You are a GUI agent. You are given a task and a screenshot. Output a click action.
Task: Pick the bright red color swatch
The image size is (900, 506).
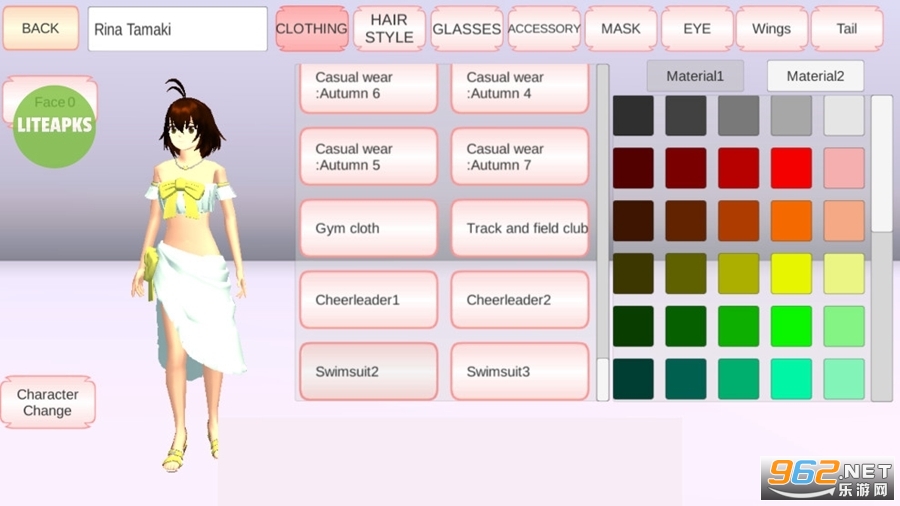click(x=791, y=168)
